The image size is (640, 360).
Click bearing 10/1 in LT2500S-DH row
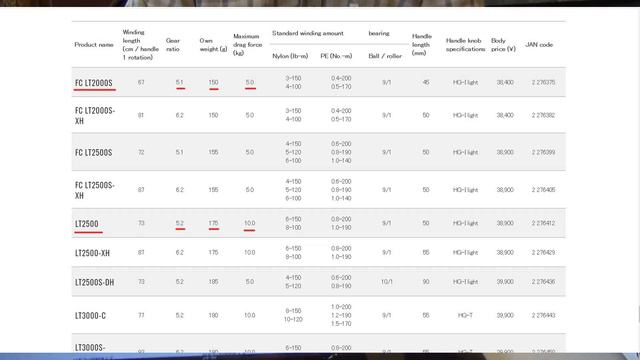(x=387, y=282)
